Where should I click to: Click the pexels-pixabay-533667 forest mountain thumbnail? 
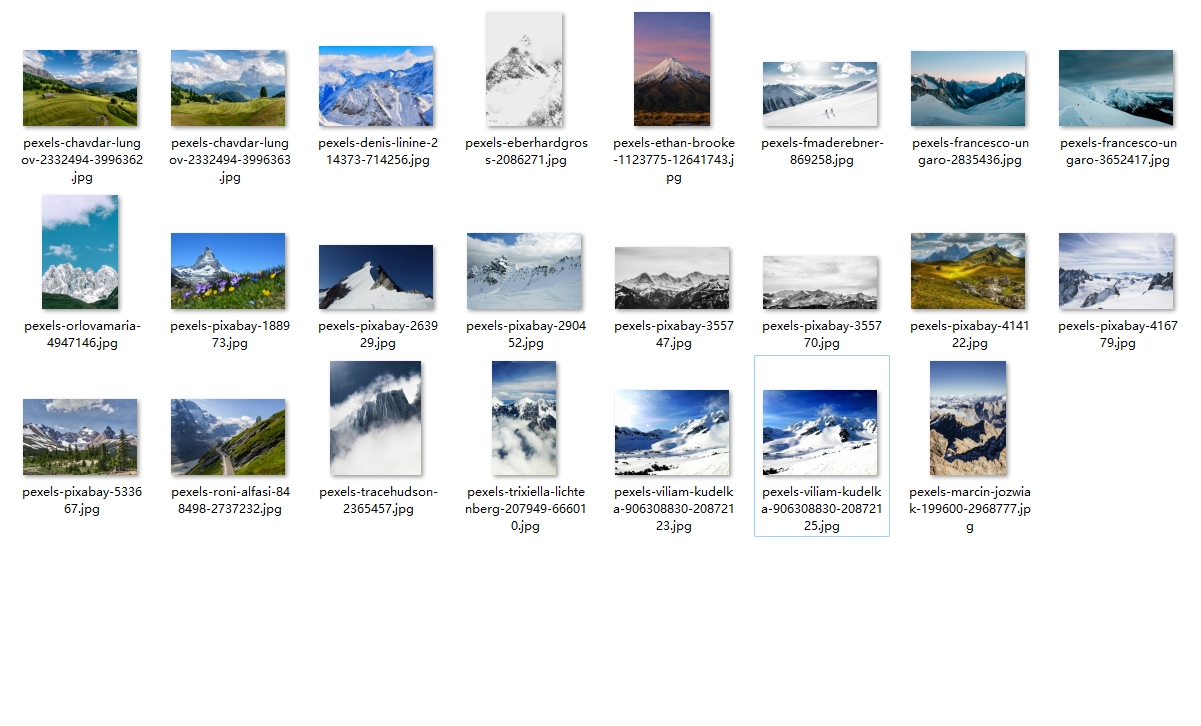[80, 437]
